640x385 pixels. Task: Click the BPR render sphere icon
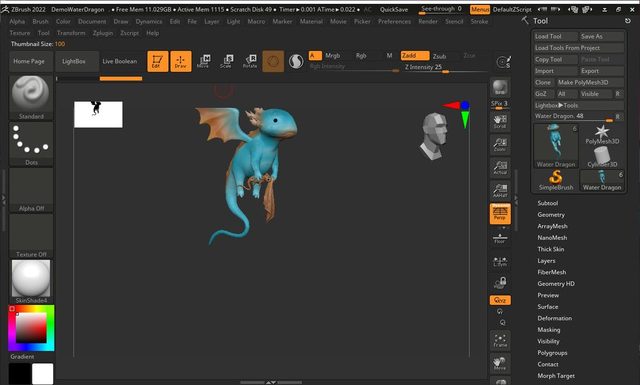(500, 88)
